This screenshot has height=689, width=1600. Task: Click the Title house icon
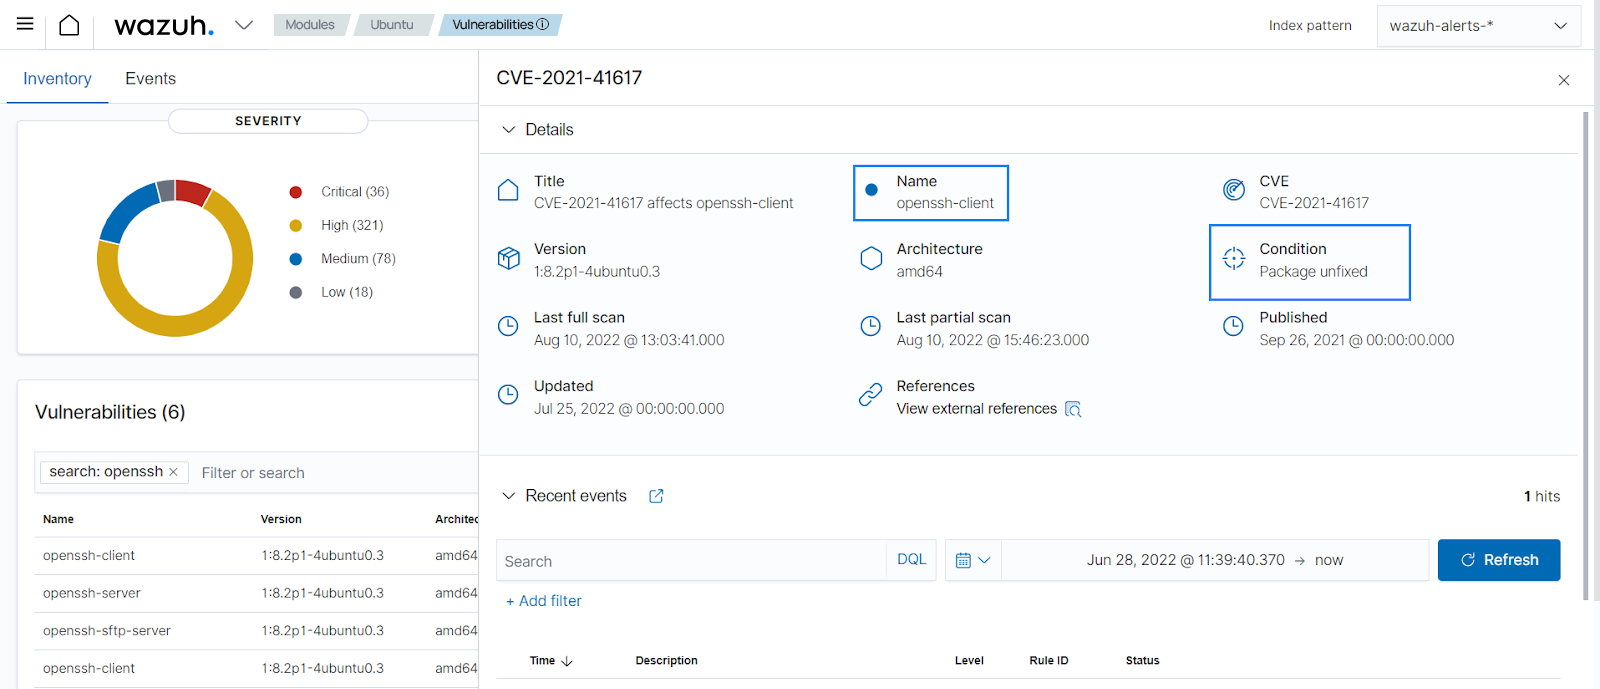coord(508,190)
